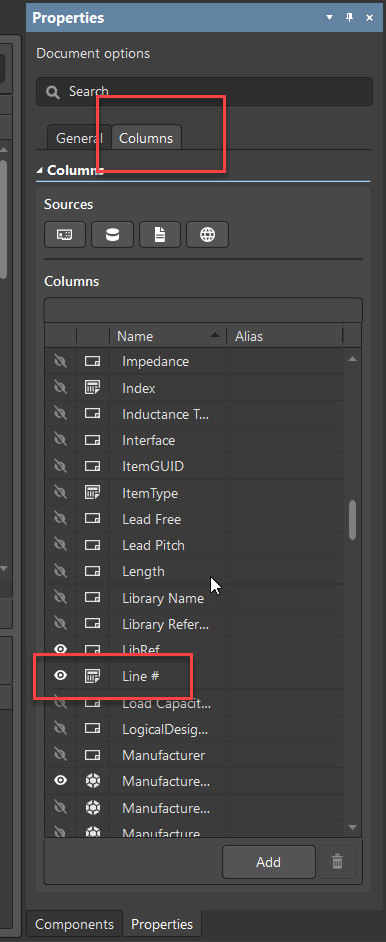Select the Lead Pitch column name
The width and height of the screenshot is (386, 942).
pos(153,545)
